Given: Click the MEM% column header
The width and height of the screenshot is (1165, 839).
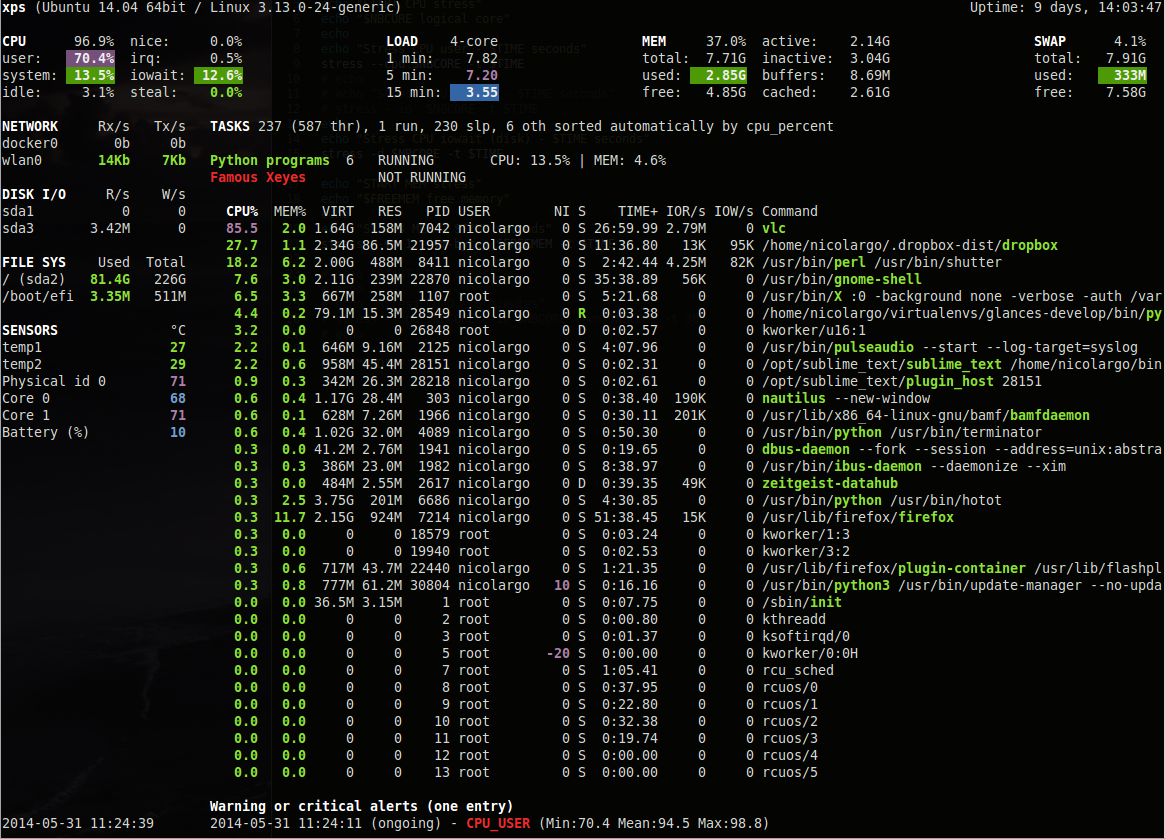Looking at the screenshot, I should click(290, 211).
